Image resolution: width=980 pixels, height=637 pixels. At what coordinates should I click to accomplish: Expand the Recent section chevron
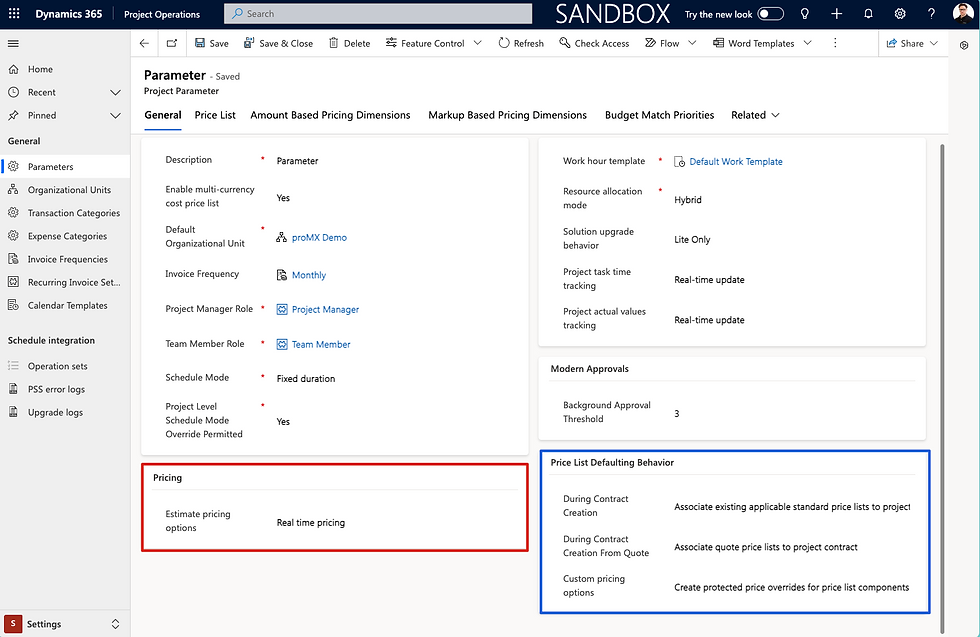click(x=115, y=93)
